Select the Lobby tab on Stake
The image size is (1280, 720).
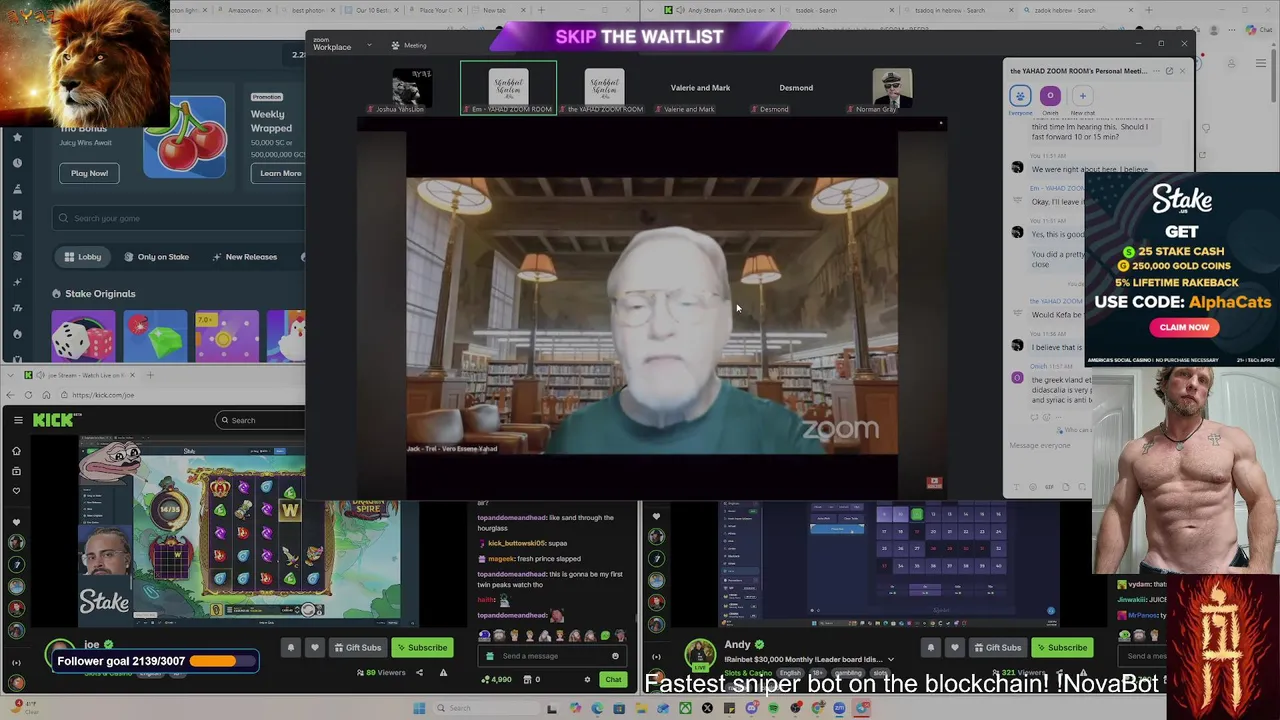point(82,257)
